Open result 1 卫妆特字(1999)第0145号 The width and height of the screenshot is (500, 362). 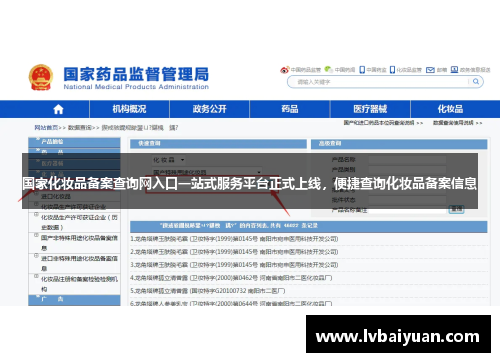(x=234, y=239)
